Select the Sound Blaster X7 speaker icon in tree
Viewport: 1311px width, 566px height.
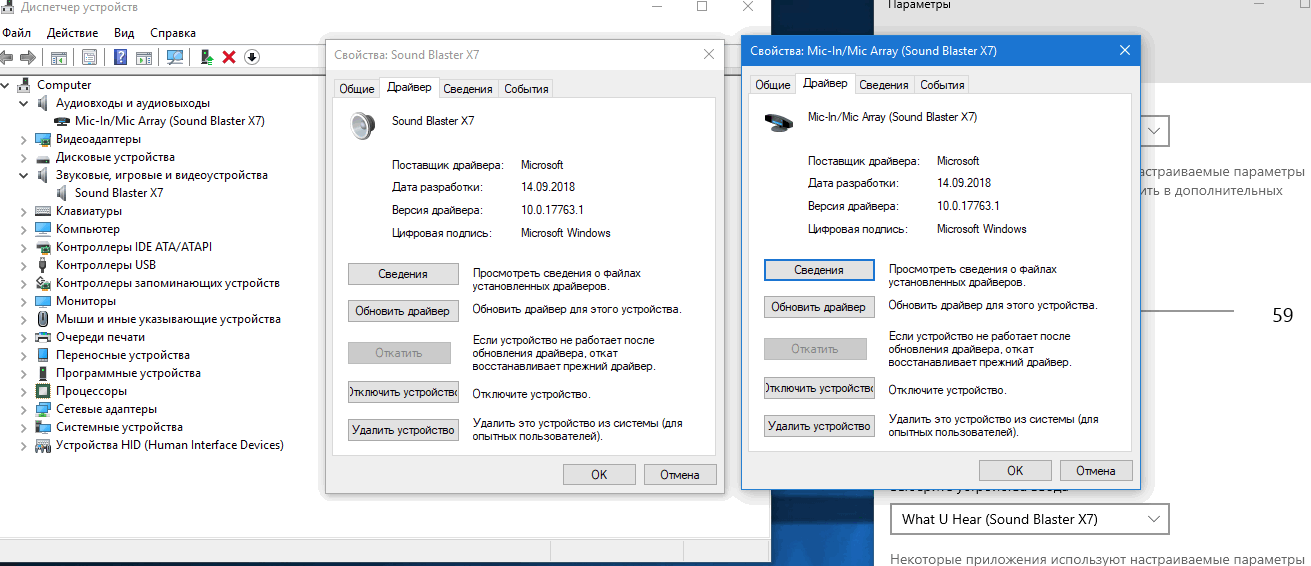coord(64,193)
